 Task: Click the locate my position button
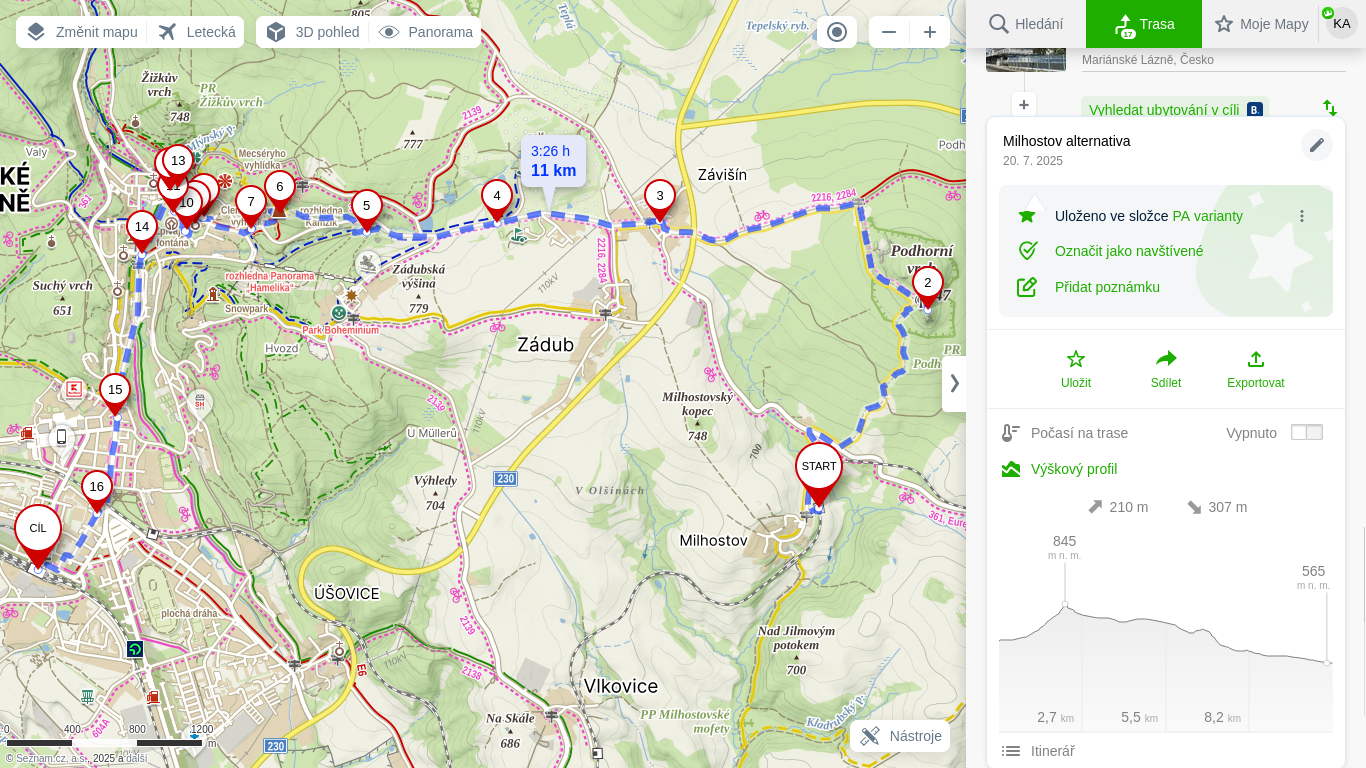point(837,32)
